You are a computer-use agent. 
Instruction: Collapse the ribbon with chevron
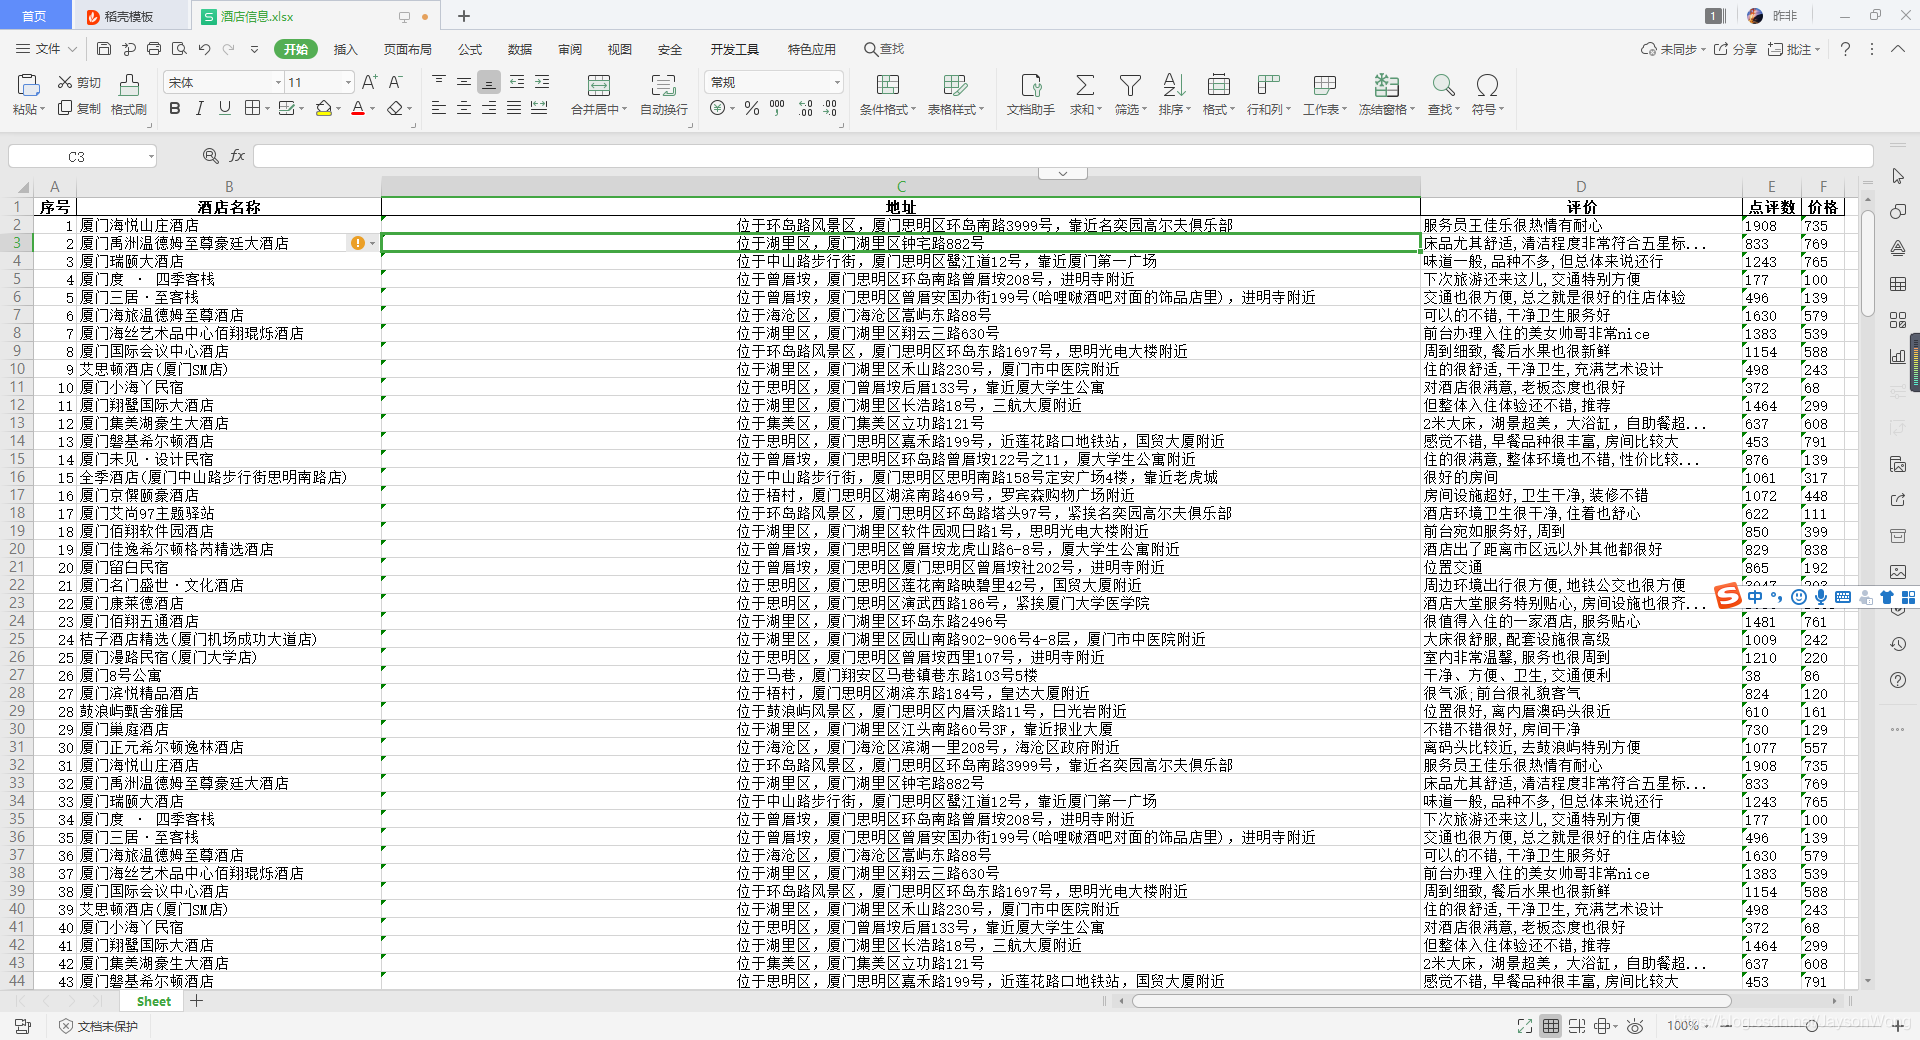coord(1897,49)
